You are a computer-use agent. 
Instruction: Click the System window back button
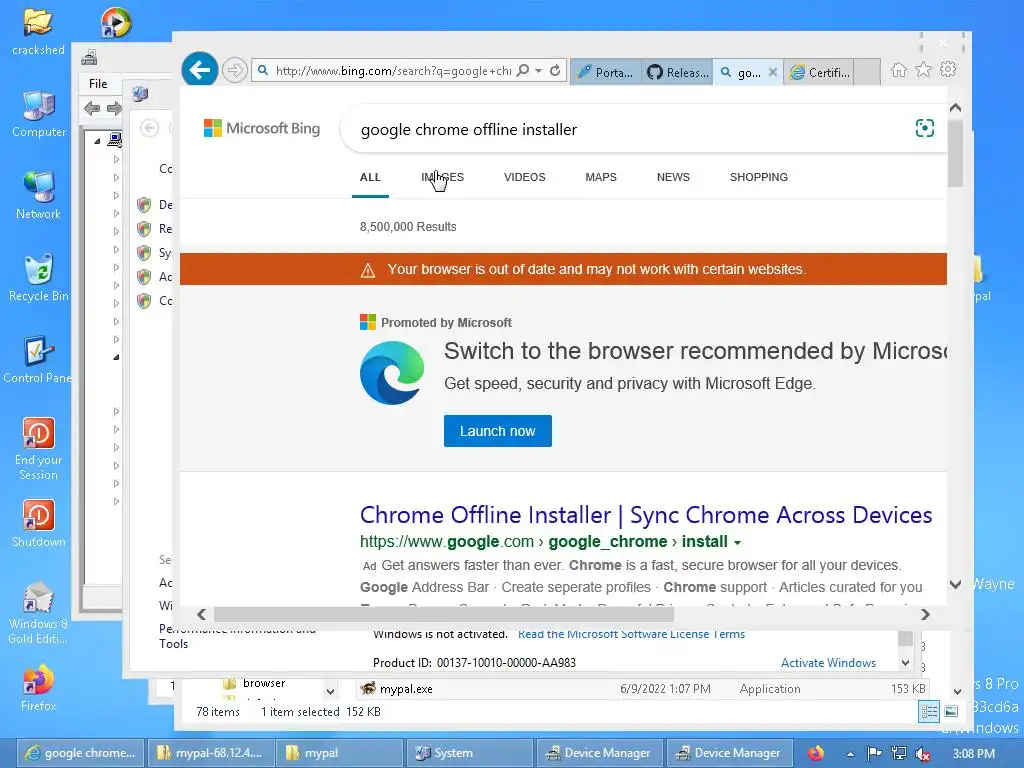point(150,128)
